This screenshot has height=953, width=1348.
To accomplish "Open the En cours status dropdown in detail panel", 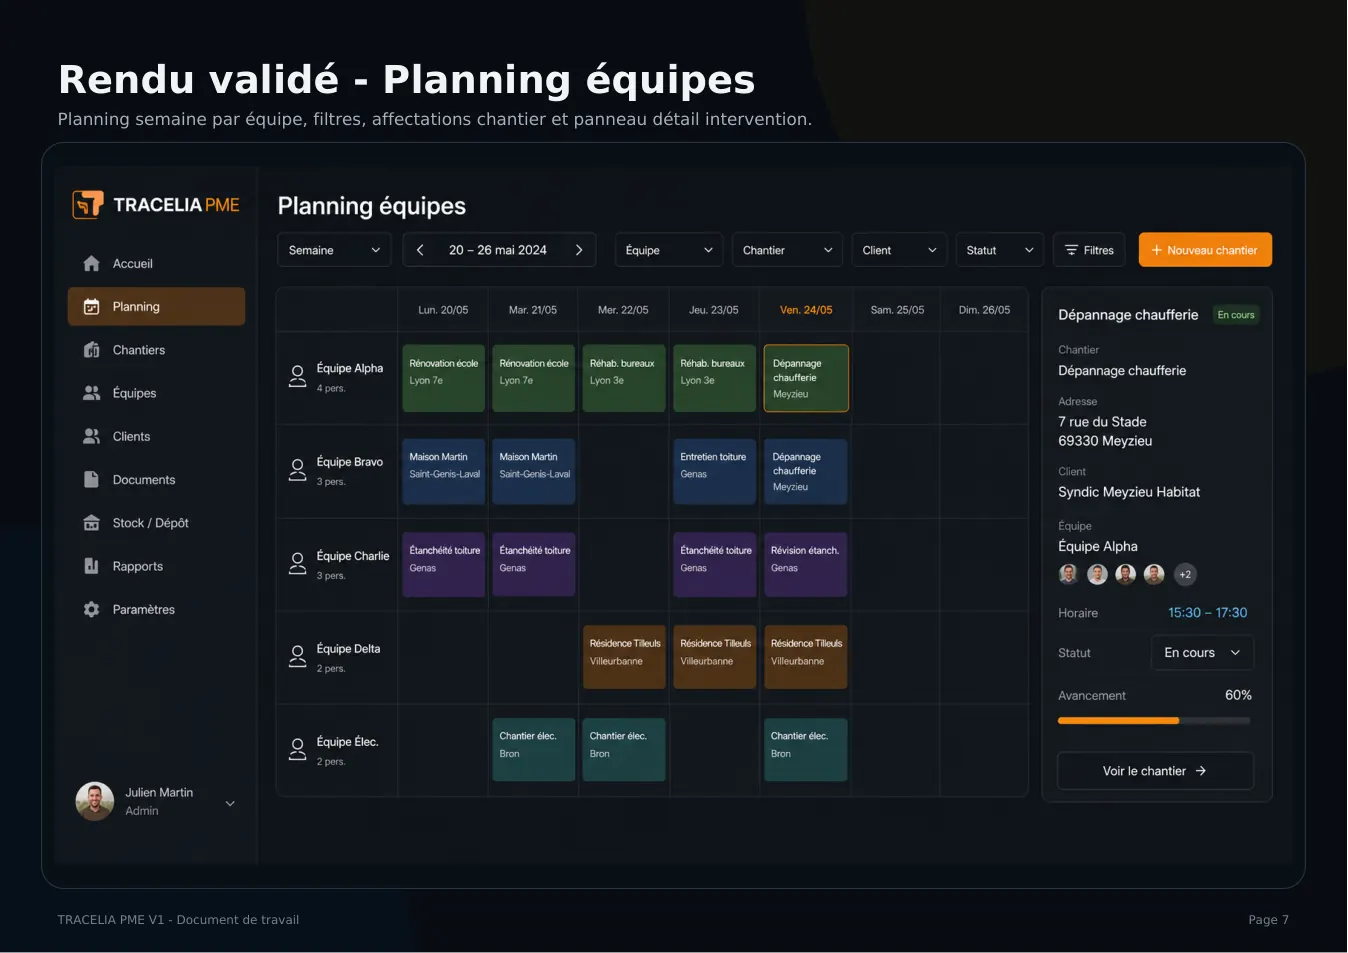I will click(1202, 653).
